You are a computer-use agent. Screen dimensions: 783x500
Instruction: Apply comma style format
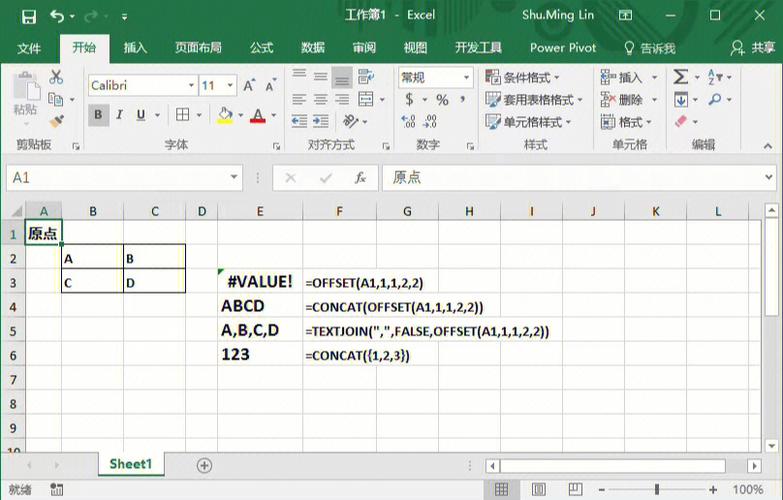463,99
